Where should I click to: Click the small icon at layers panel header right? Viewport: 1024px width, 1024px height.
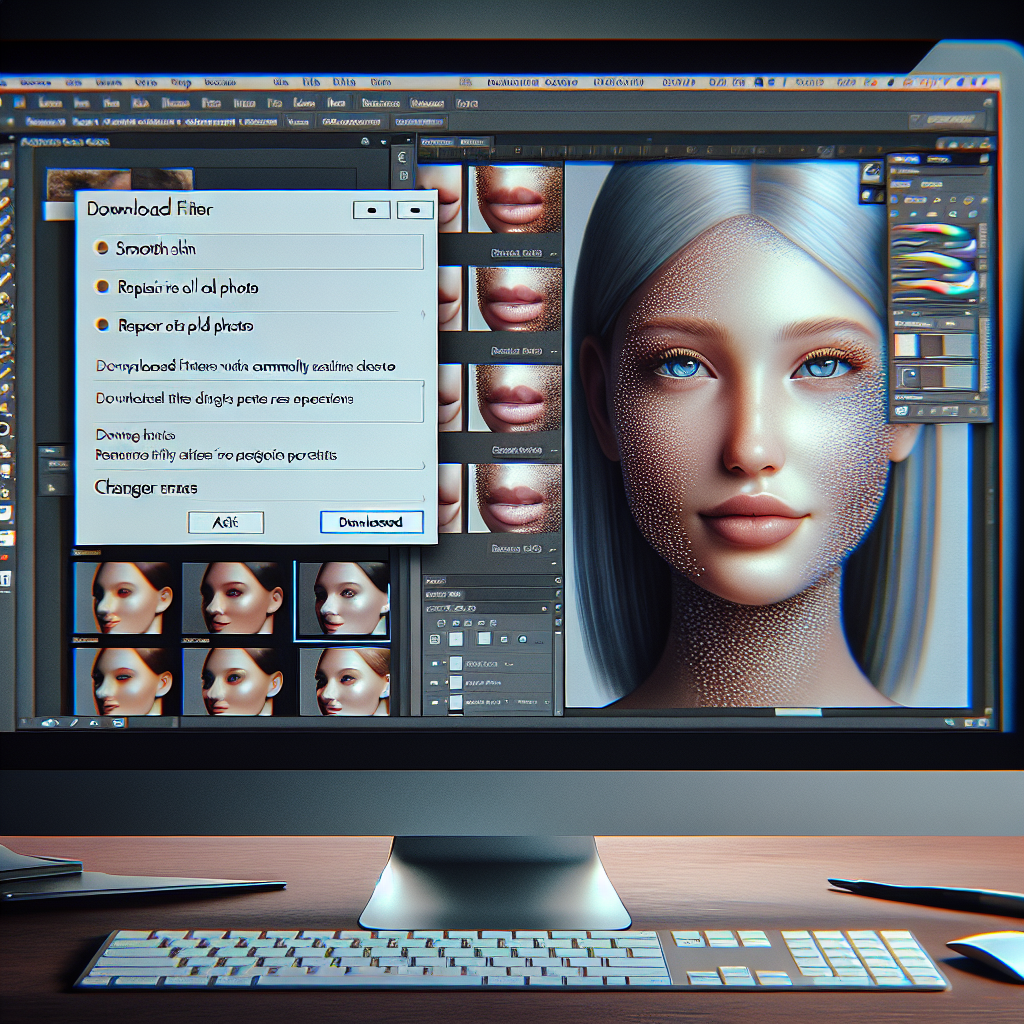click(557, 580)
